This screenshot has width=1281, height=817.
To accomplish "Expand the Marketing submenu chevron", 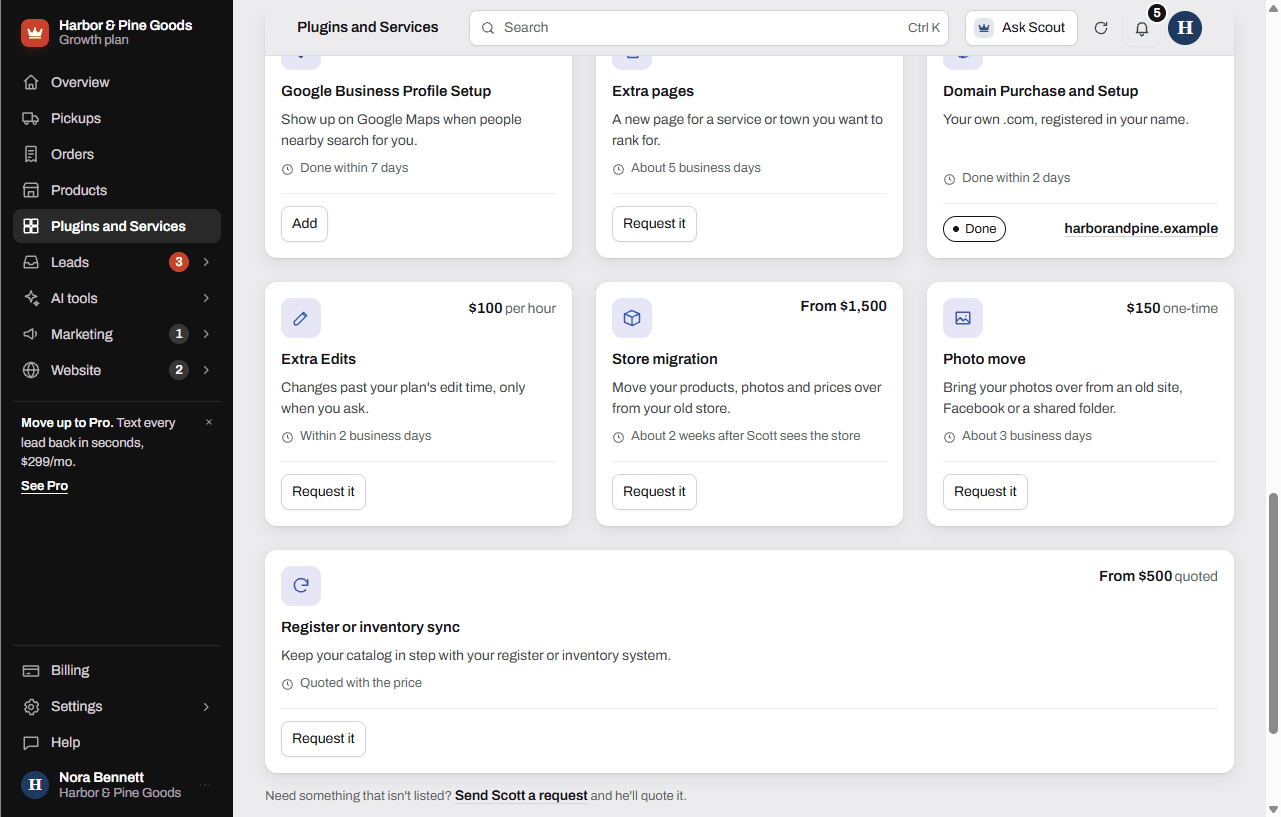I will click(206, 334).
